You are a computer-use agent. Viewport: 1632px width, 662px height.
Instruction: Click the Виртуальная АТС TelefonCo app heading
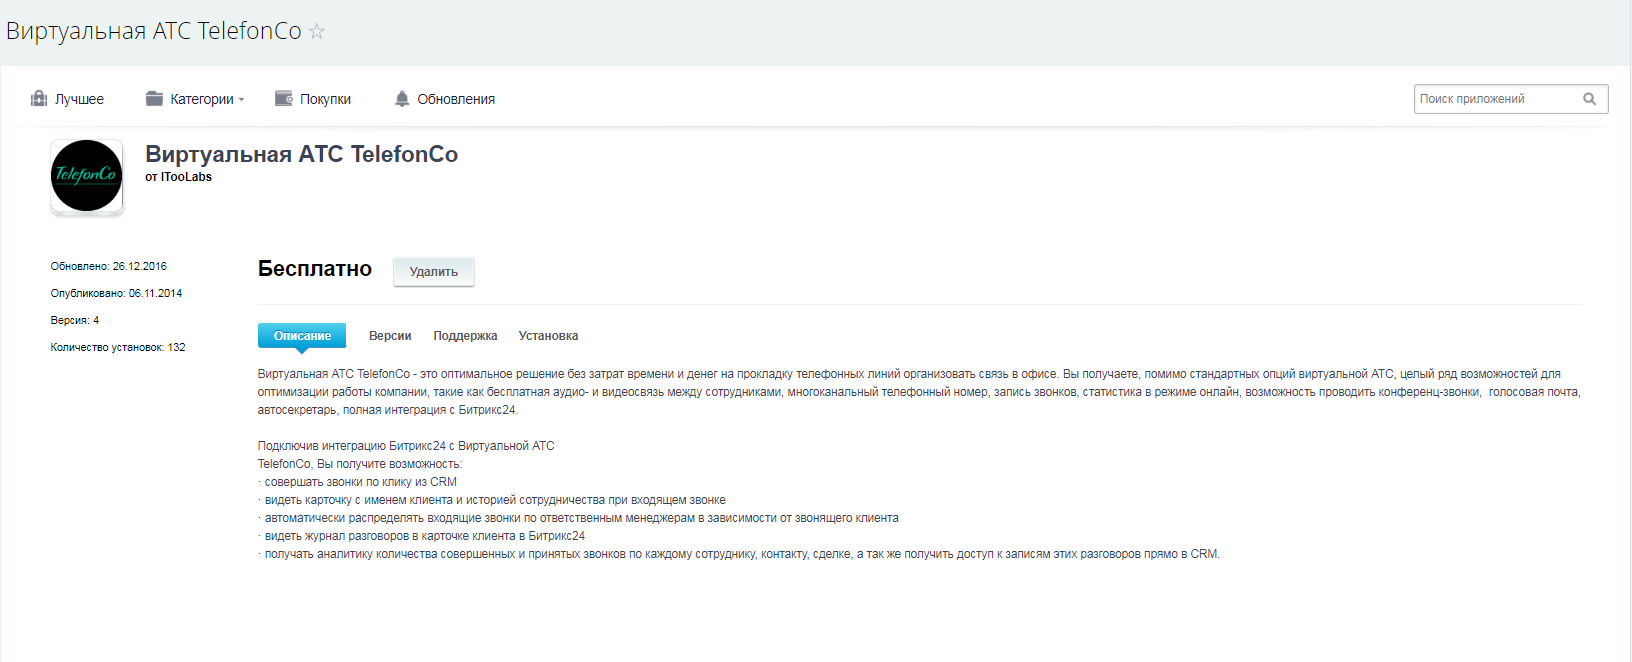tap(302, 154)
